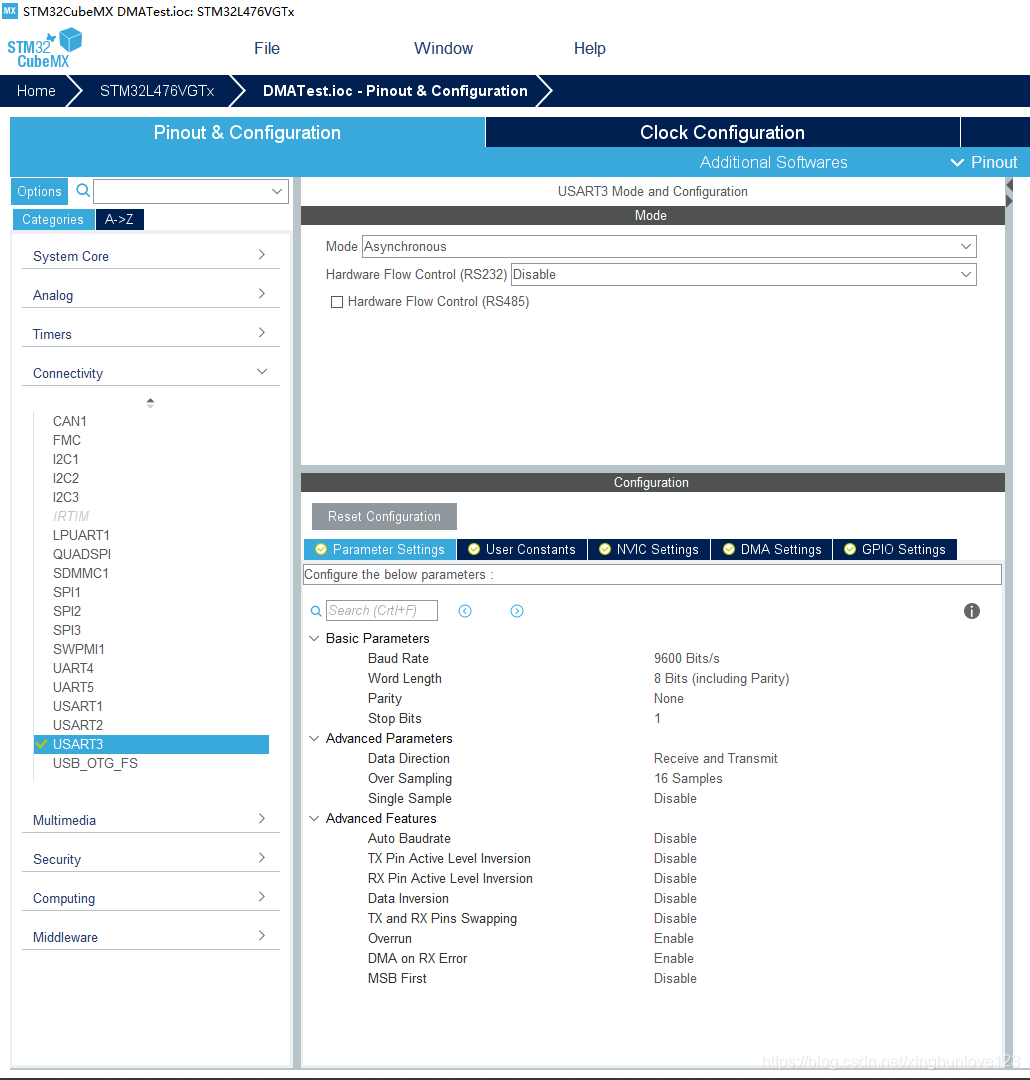Click the search magnifier icon beside Options
Viewport: 1030px width, 1080px height.
[83, 191]
